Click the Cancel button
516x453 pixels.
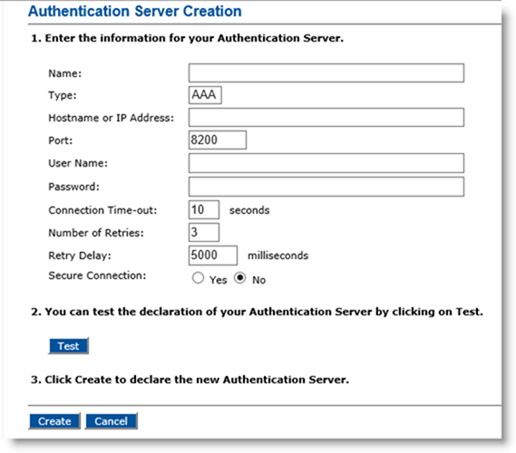coord(111,421)
